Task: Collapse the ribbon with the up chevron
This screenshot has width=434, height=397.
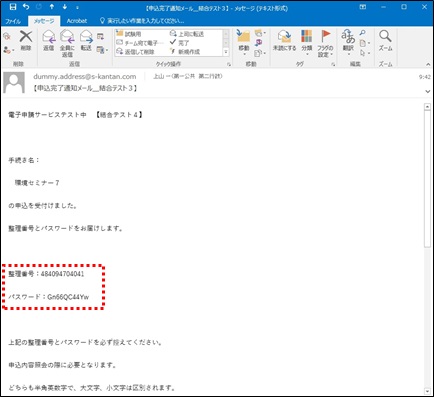Action: click(428, 64)
